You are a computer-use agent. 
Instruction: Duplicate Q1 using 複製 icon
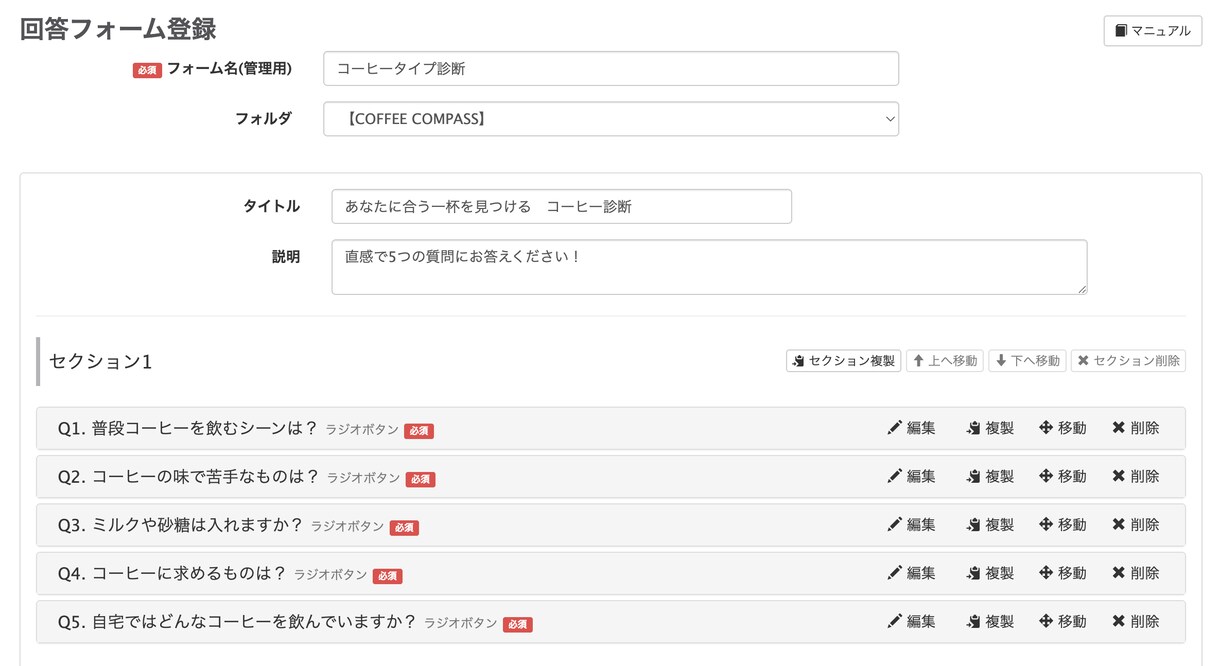coord(990,428)
